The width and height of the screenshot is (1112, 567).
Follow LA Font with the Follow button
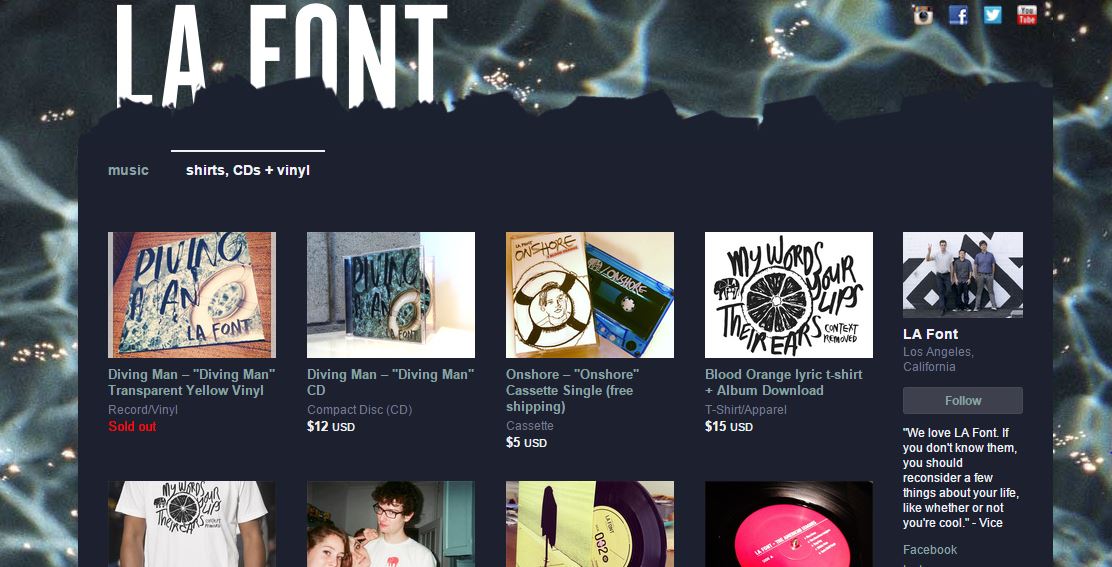962,400
